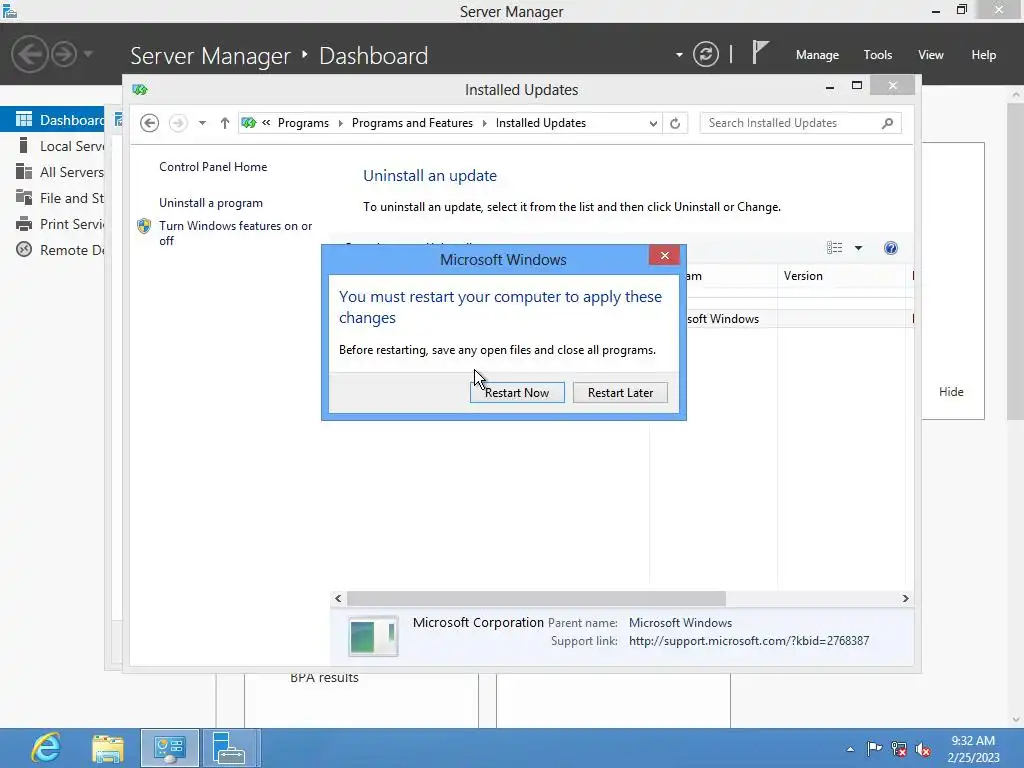Click the muted volume tray icon
The image size is (1024, 768).
(923, 749)
